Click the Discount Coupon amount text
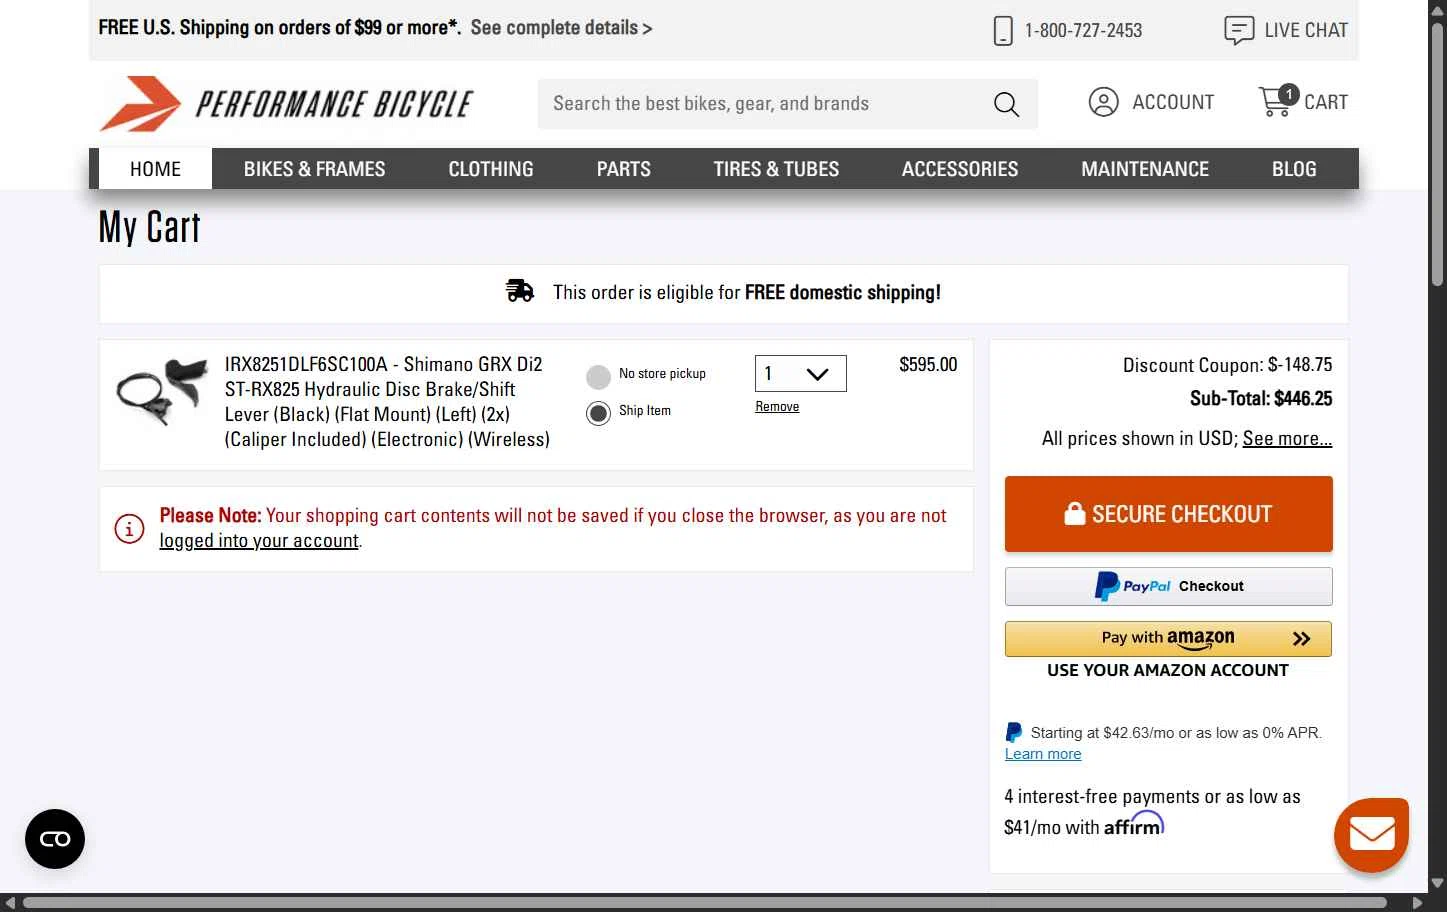 [x=1227, y=365]
